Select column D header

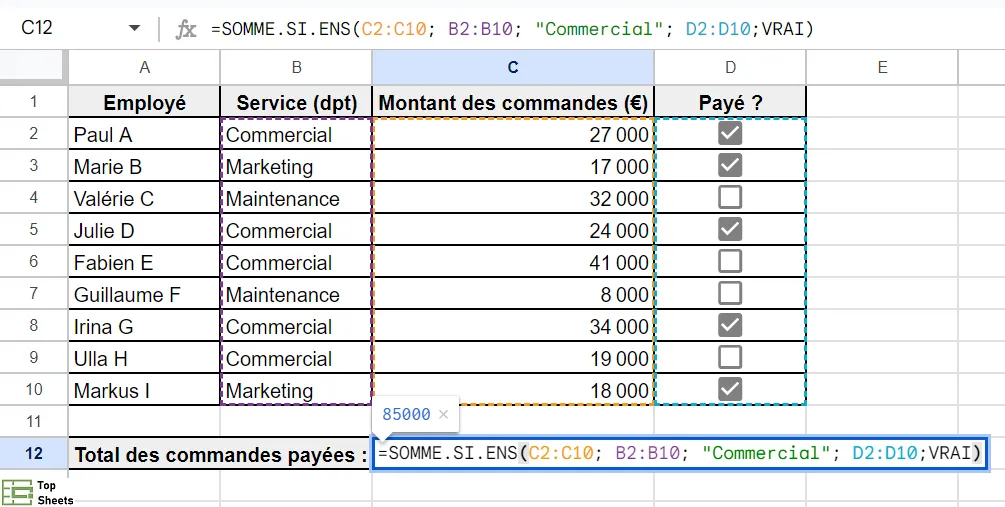[x=730, y=67]
